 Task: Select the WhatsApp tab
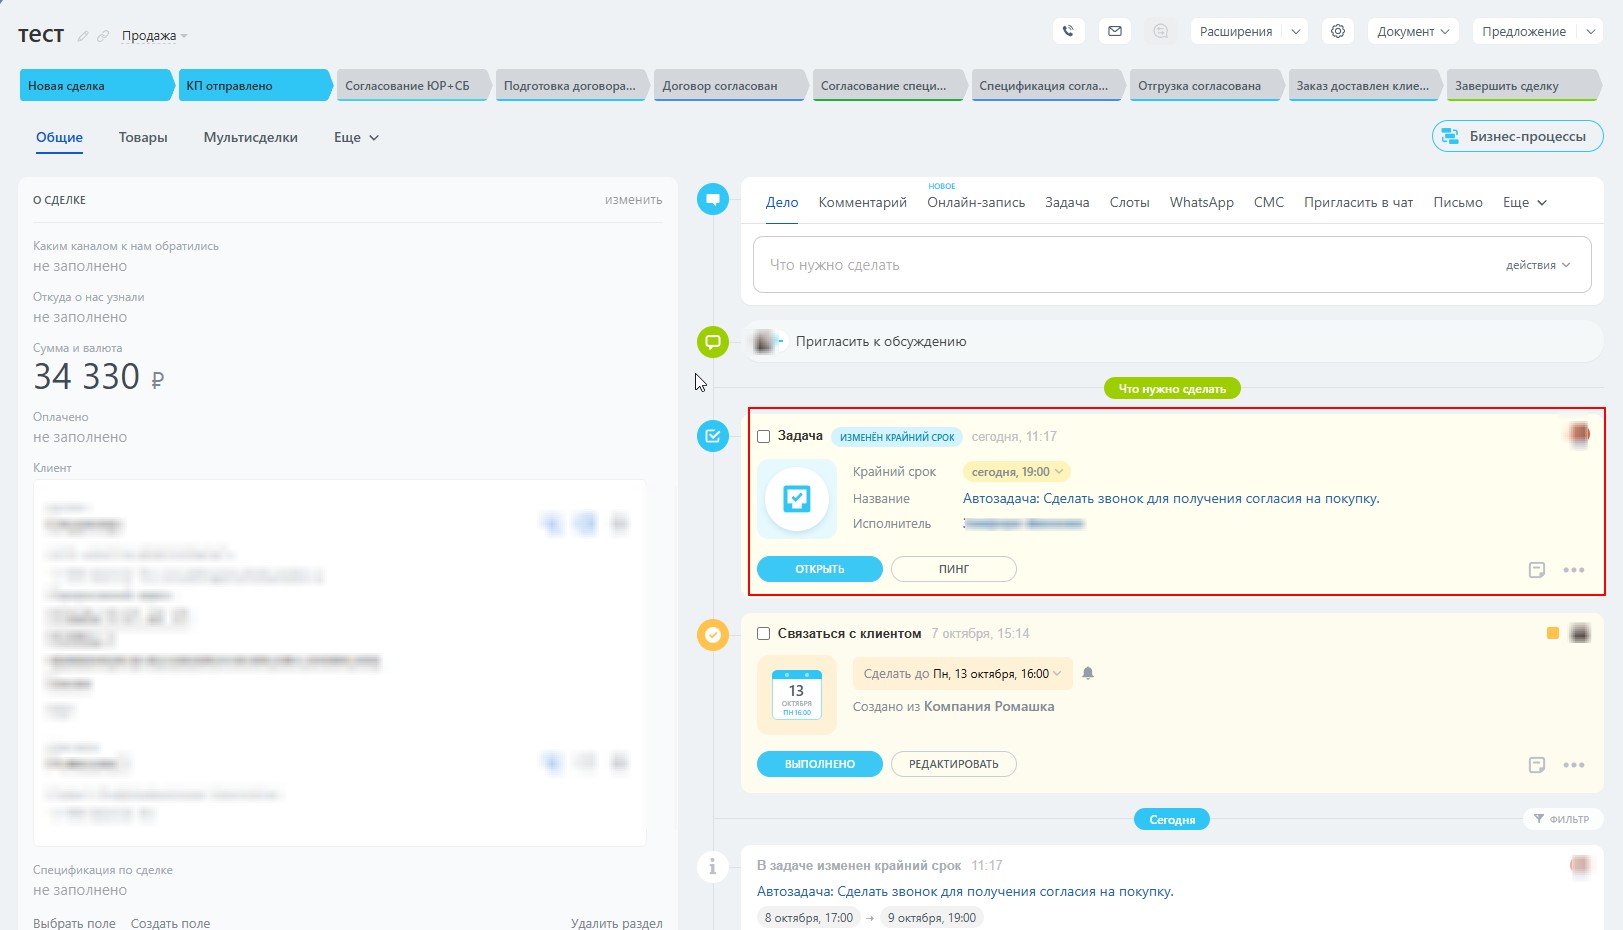point(1202,202)
